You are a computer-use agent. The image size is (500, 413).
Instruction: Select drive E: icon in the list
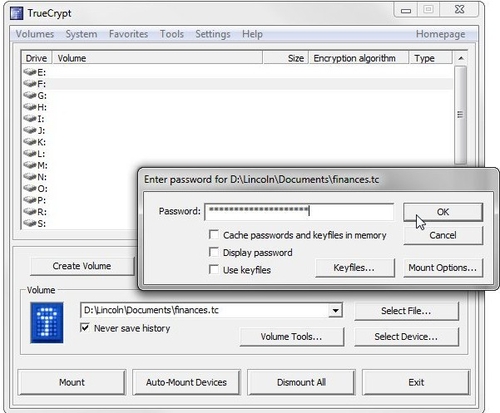[x=30, y=72]
